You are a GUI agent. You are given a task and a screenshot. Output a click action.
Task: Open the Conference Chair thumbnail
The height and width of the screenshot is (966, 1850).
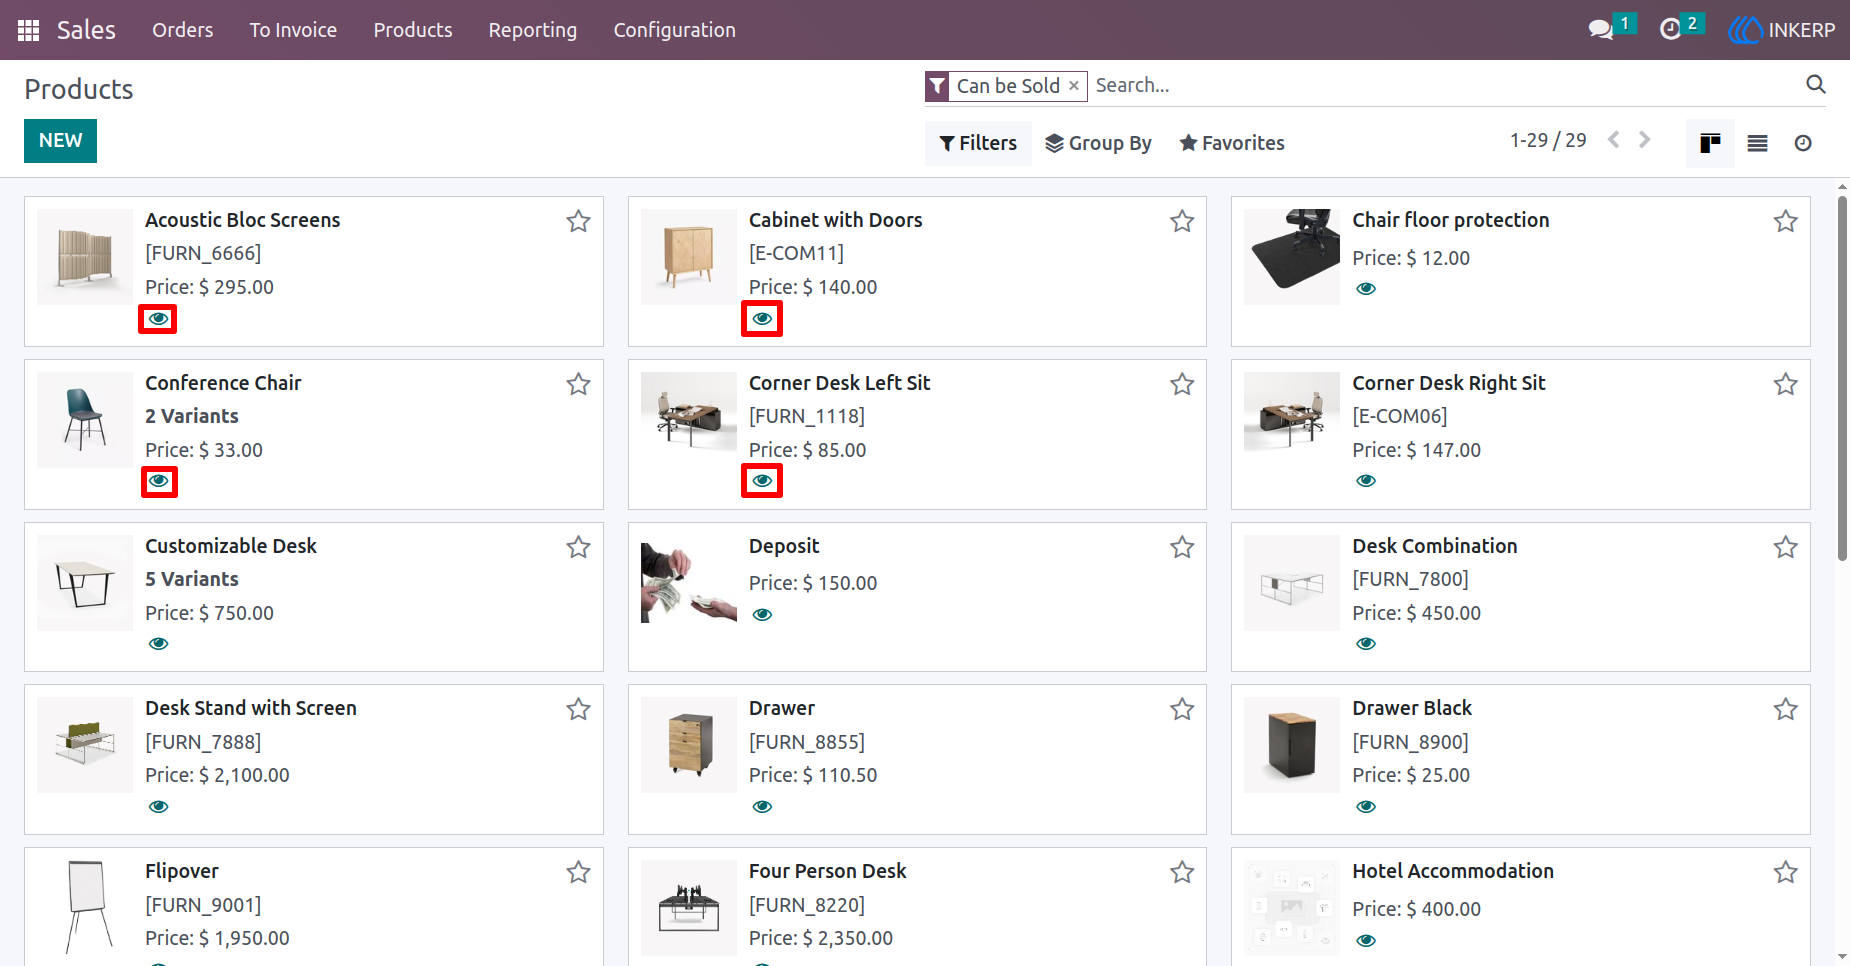coord(85,420)
